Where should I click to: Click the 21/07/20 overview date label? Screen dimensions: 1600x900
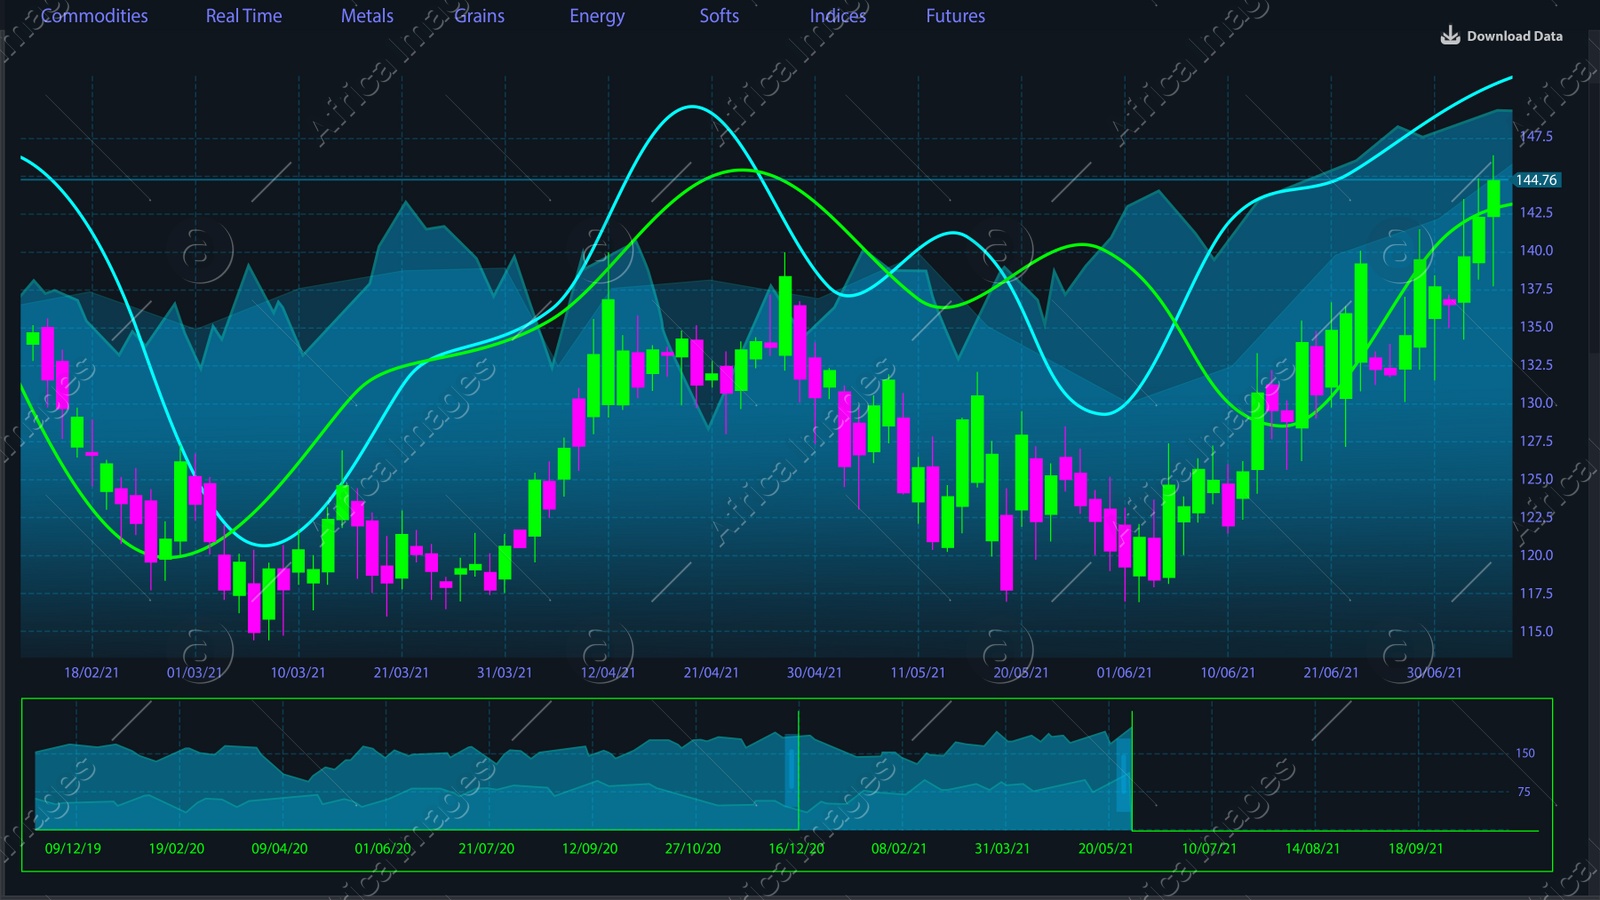click(486, 848)
